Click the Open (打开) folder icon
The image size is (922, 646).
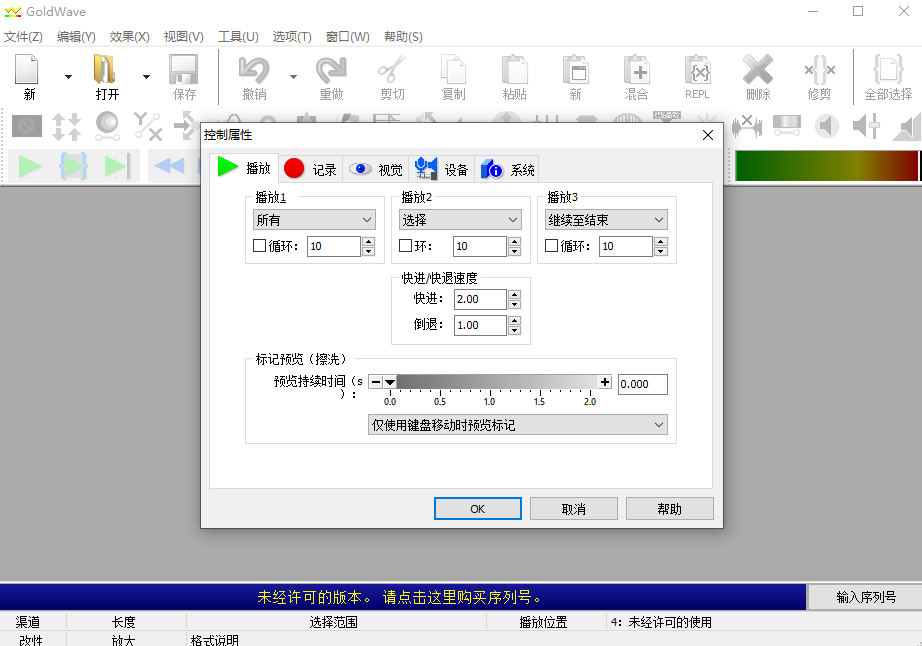(105, 70)
